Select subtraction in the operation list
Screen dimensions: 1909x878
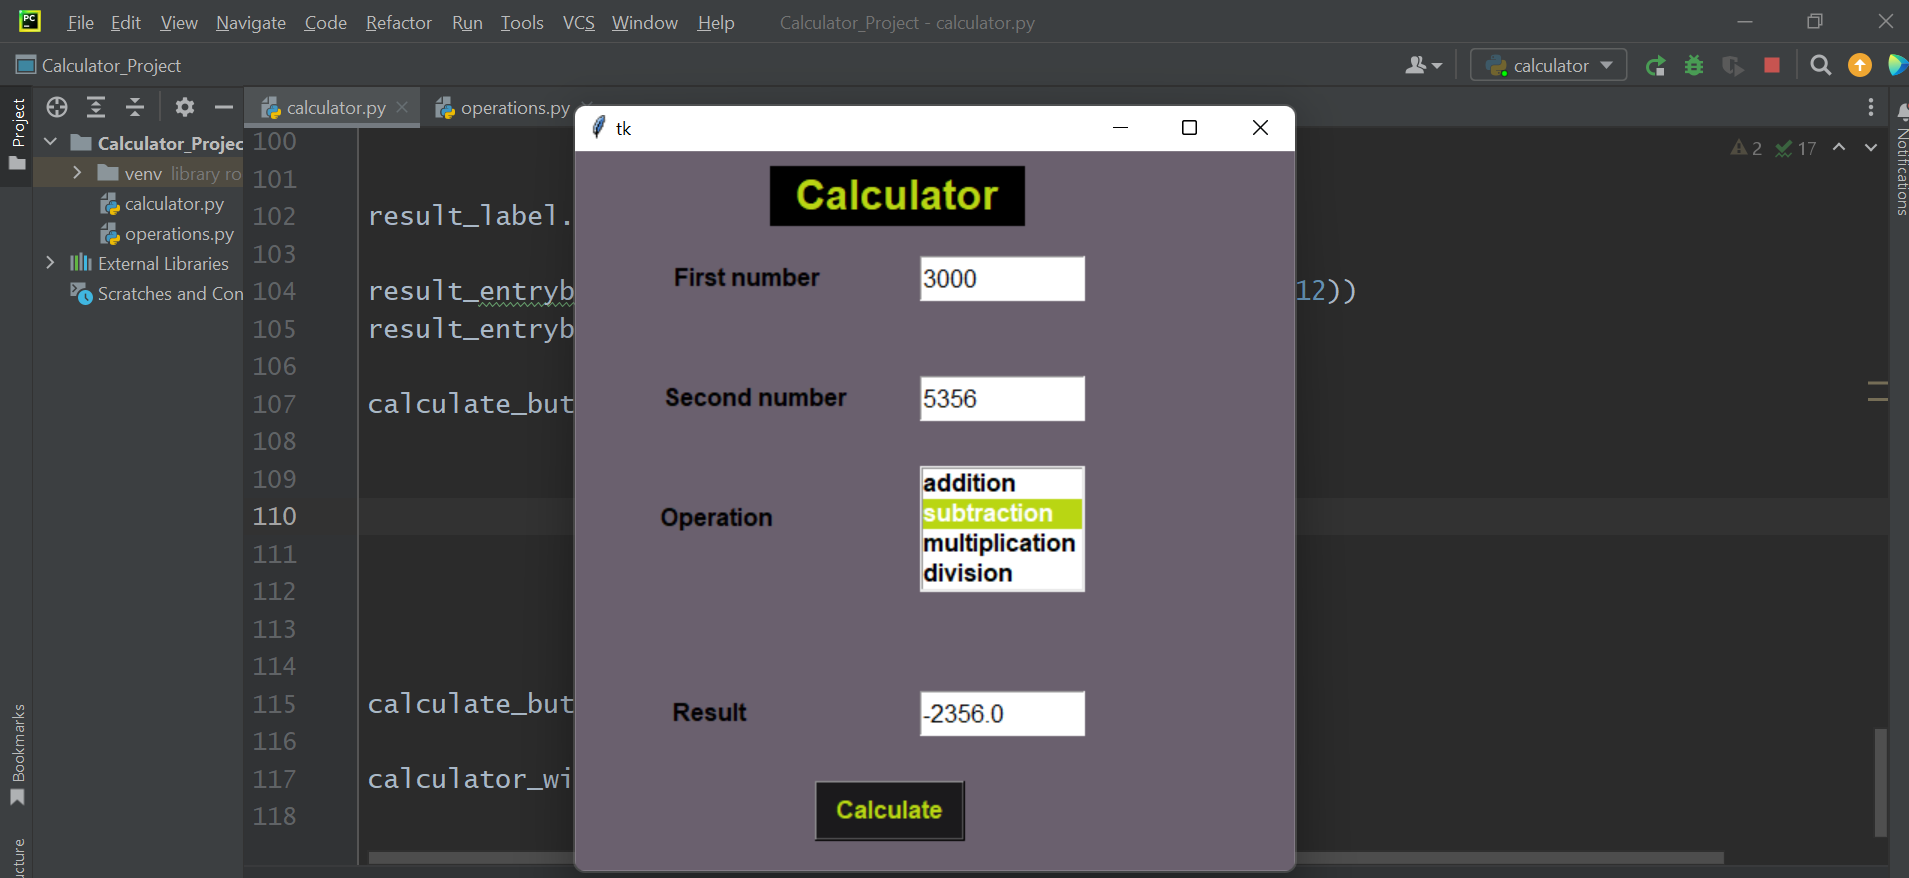[1001, 513]
